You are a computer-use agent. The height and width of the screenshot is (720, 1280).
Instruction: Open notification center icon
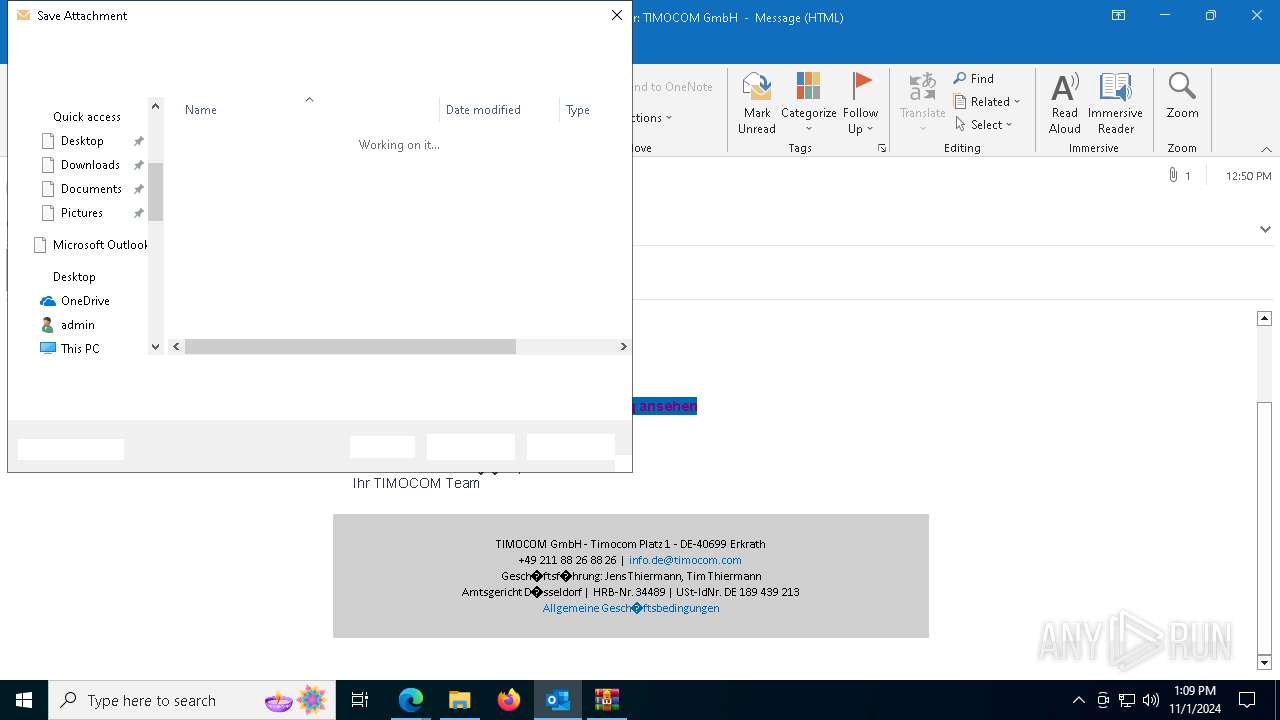coord(1247,700)
